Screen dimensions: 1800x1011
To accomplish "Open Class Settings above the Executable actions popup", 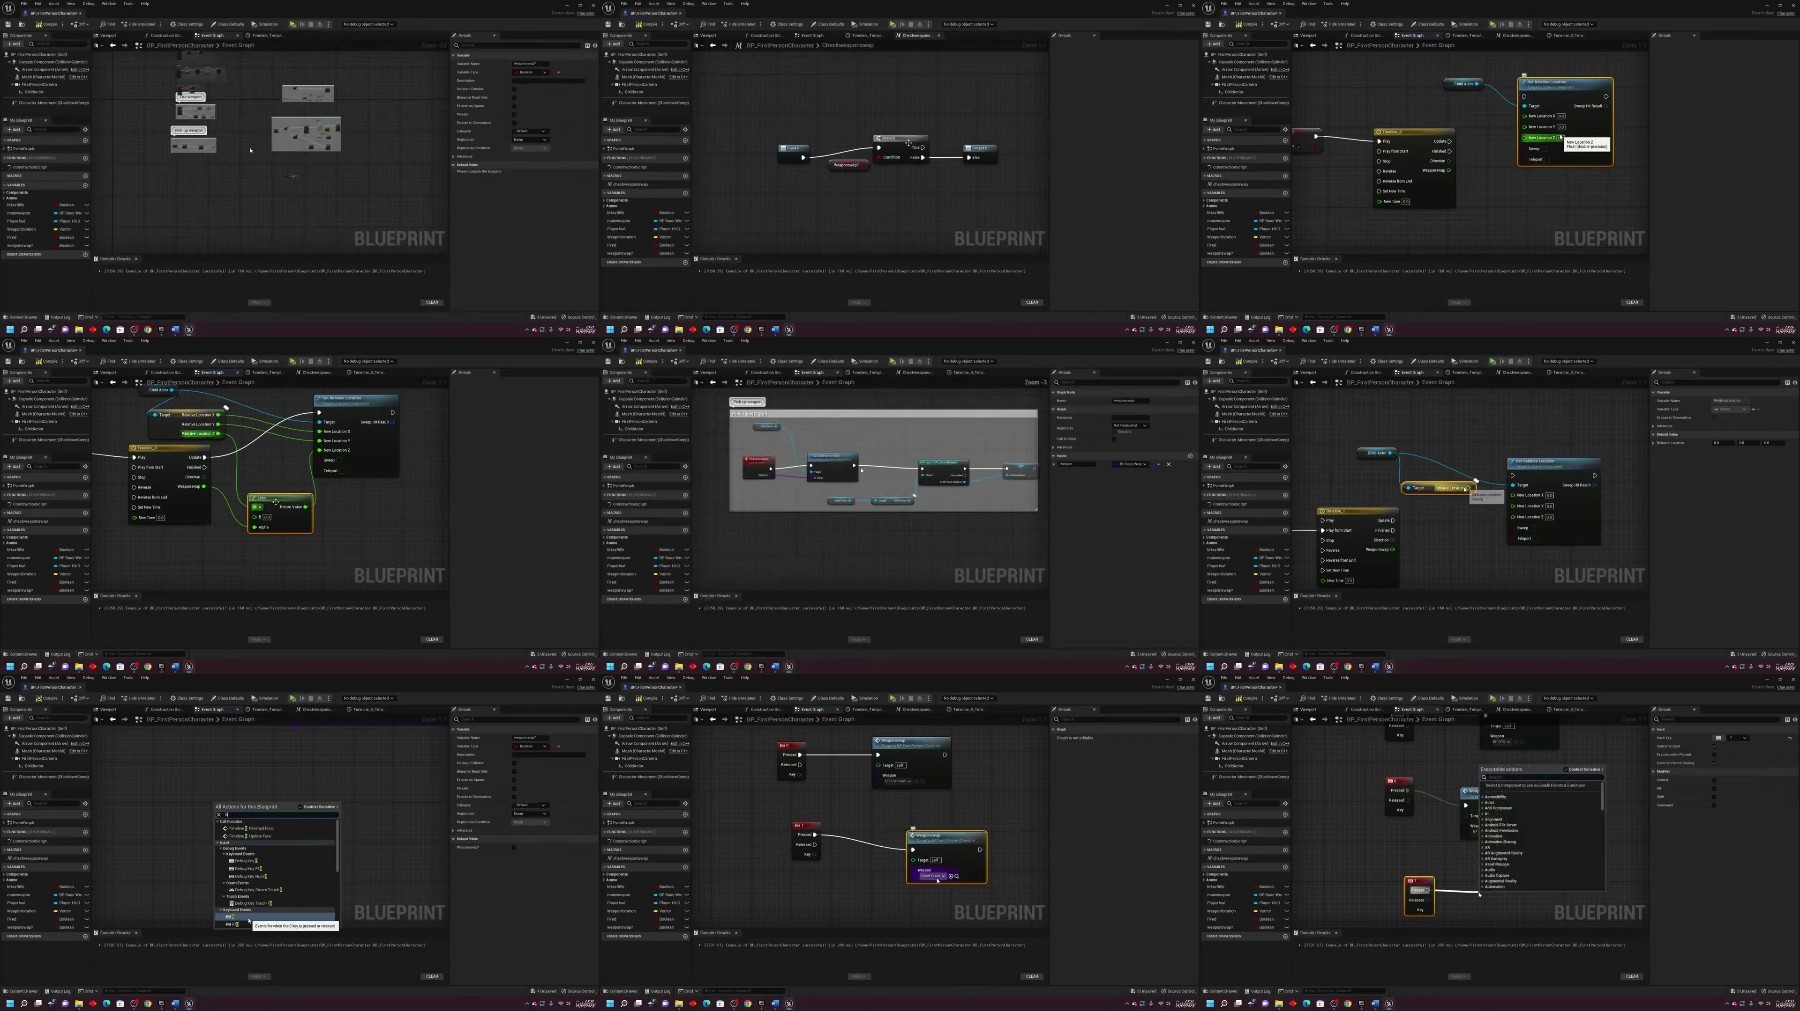I will pyautogui.click(x=1386, y=698).
